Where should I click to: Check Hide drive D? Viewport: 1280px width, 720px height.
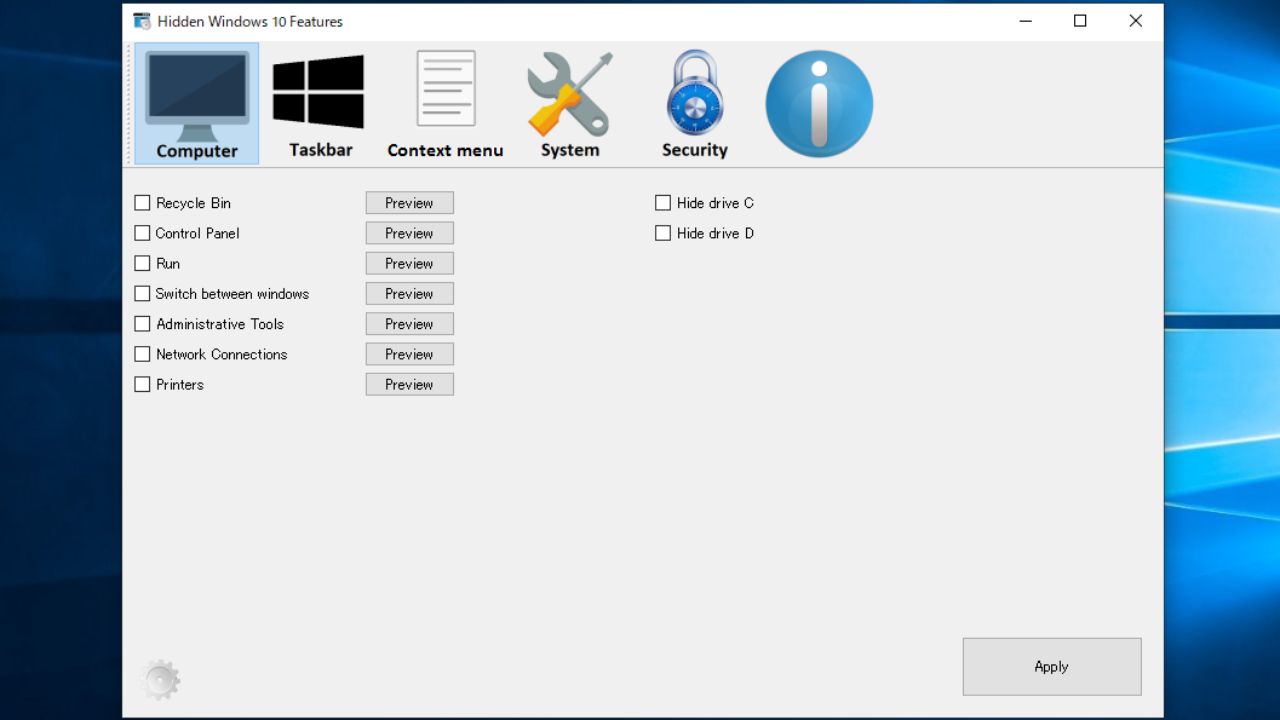click(x=663, y=233)
